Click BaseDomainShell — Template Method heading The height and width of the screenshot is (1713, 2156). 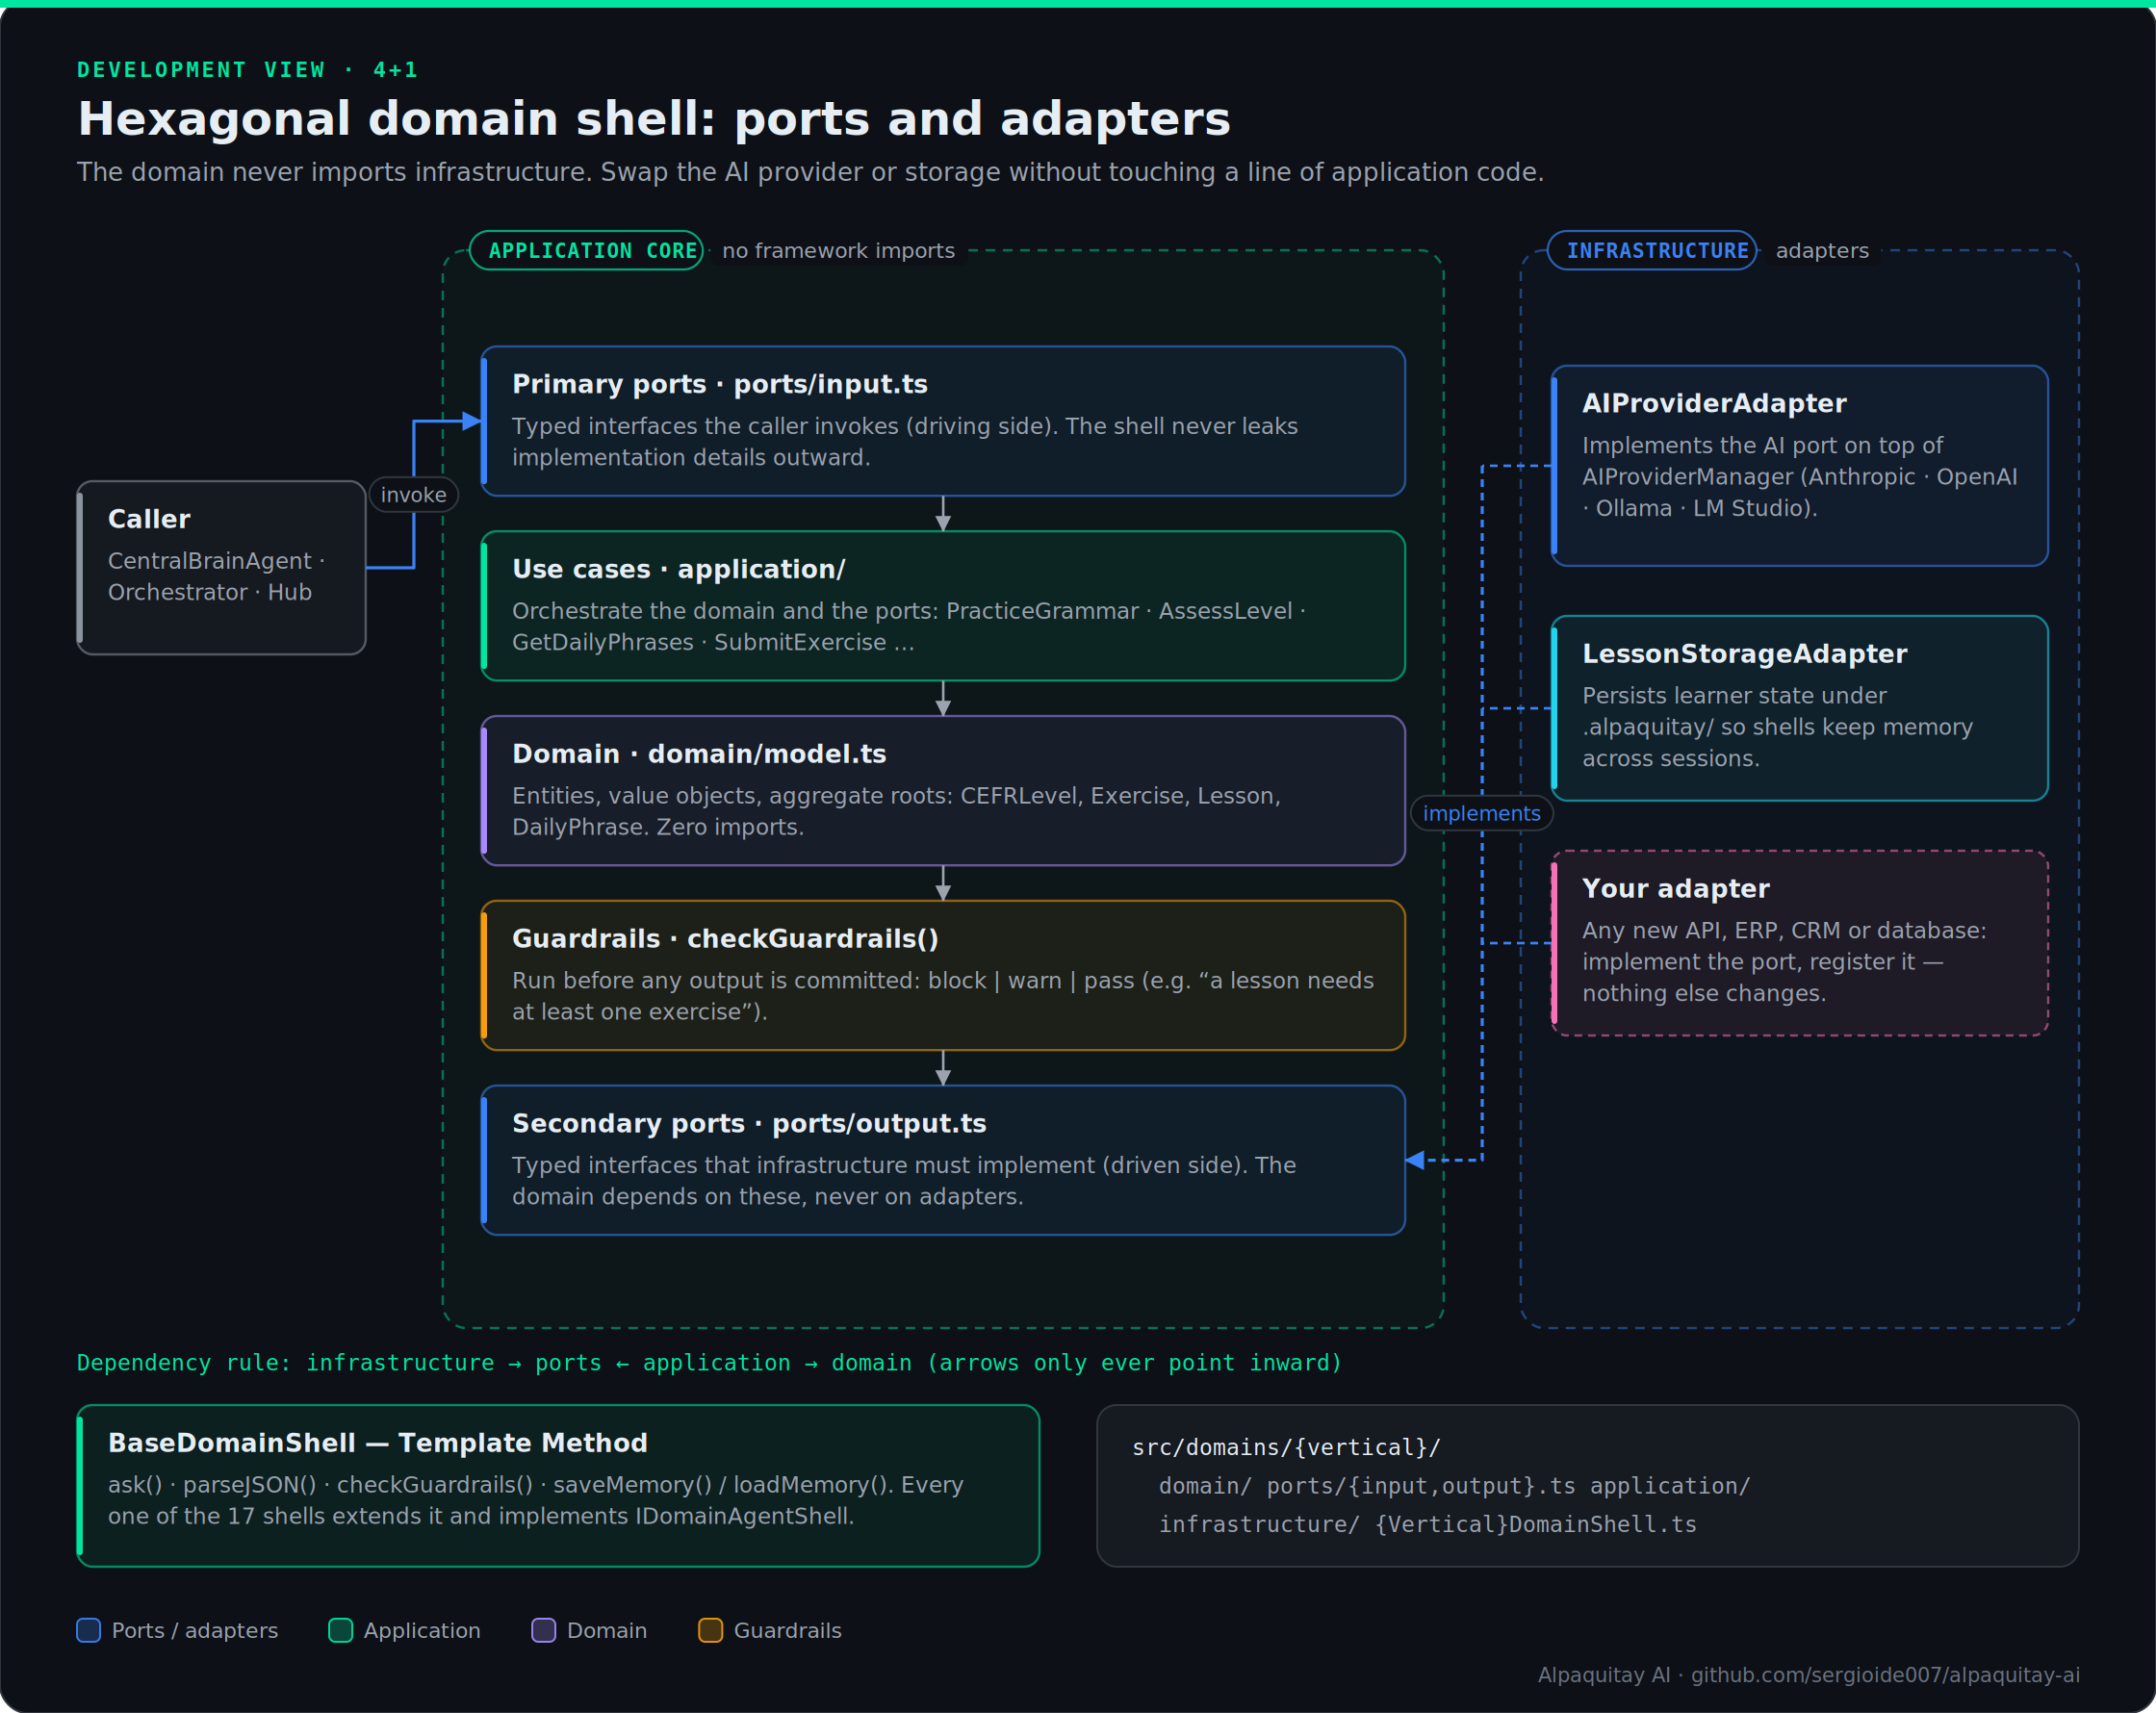point(378,1443)
